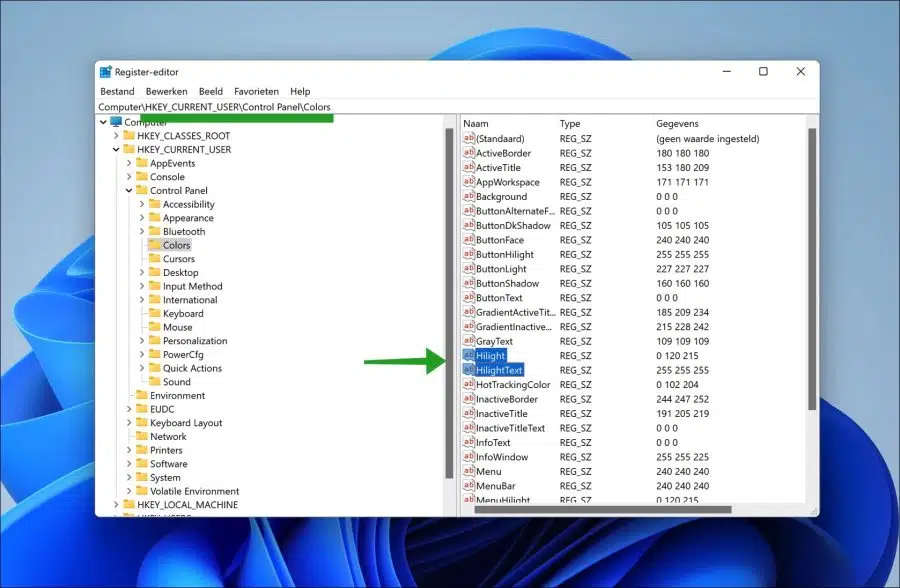Image resolution: width=900 pixels, height=588 pixels.
Task: Click the ButtonText string value icon
Action: (469, 297)
